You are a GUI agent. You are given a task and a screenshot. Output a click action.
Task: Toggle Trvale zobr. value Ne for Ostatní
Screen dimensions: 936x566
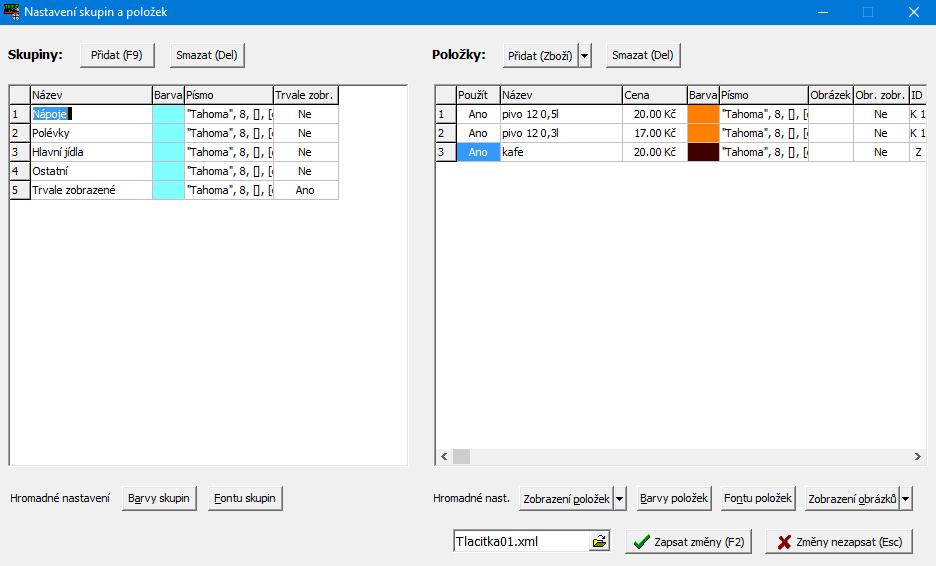coord(306,171)
